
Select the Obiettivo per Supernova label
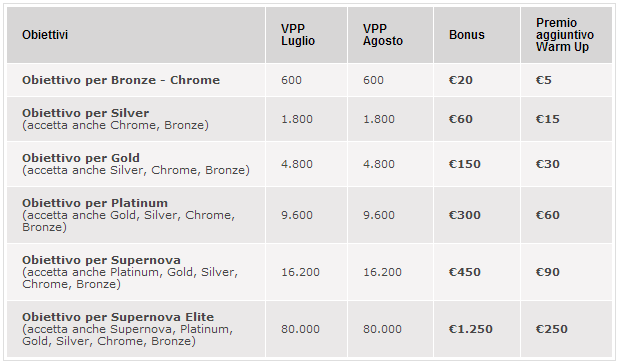[x=101, y=260]
